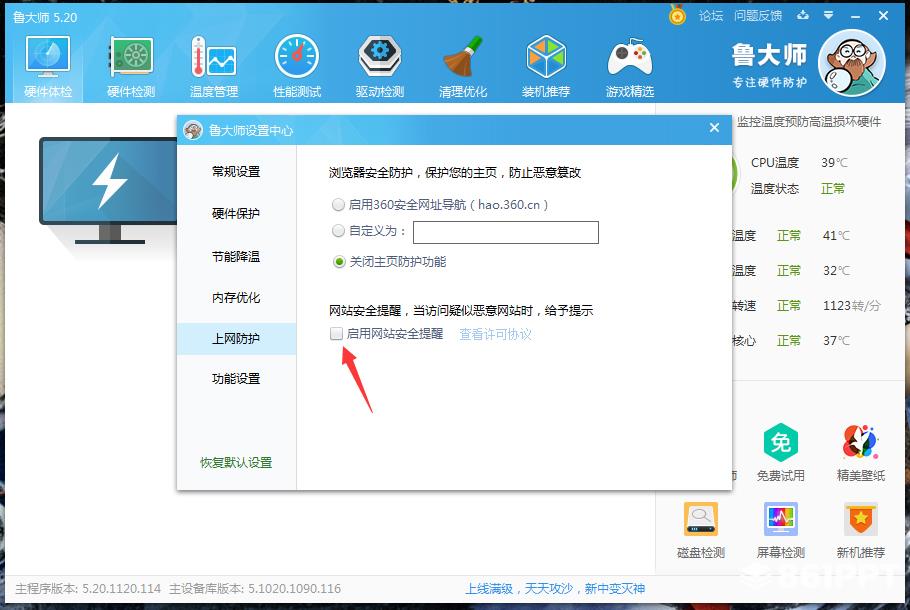Switch to 节能降温 settings tab
910x610 pixels.
click(x=236, y=257)
